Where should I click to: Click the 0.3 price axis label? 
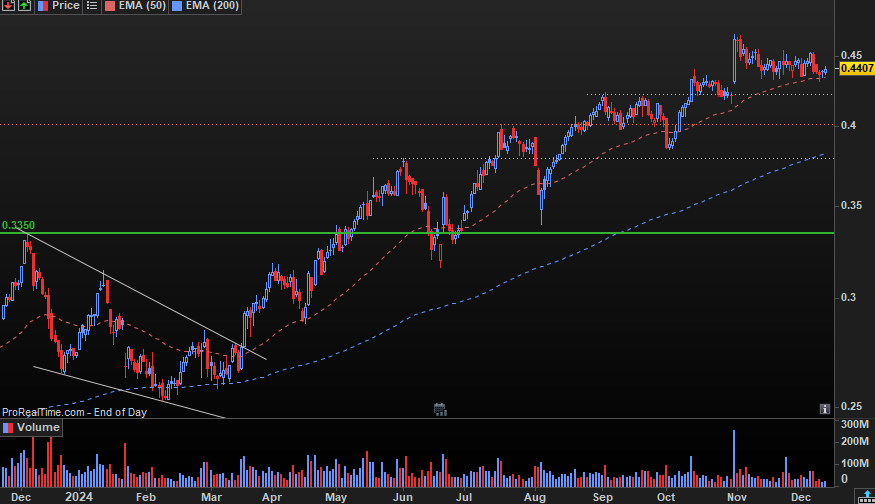point(848,297)
